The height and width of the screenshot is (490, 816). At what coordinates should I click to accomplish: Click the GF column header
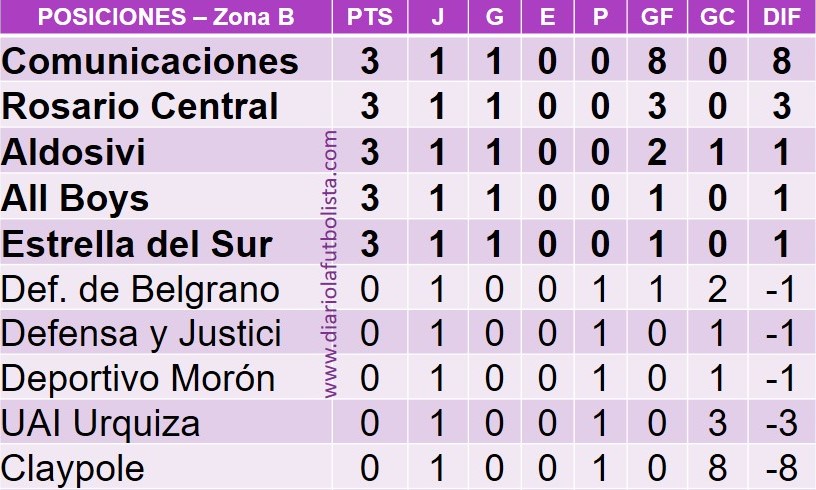(x=657, y=18)
